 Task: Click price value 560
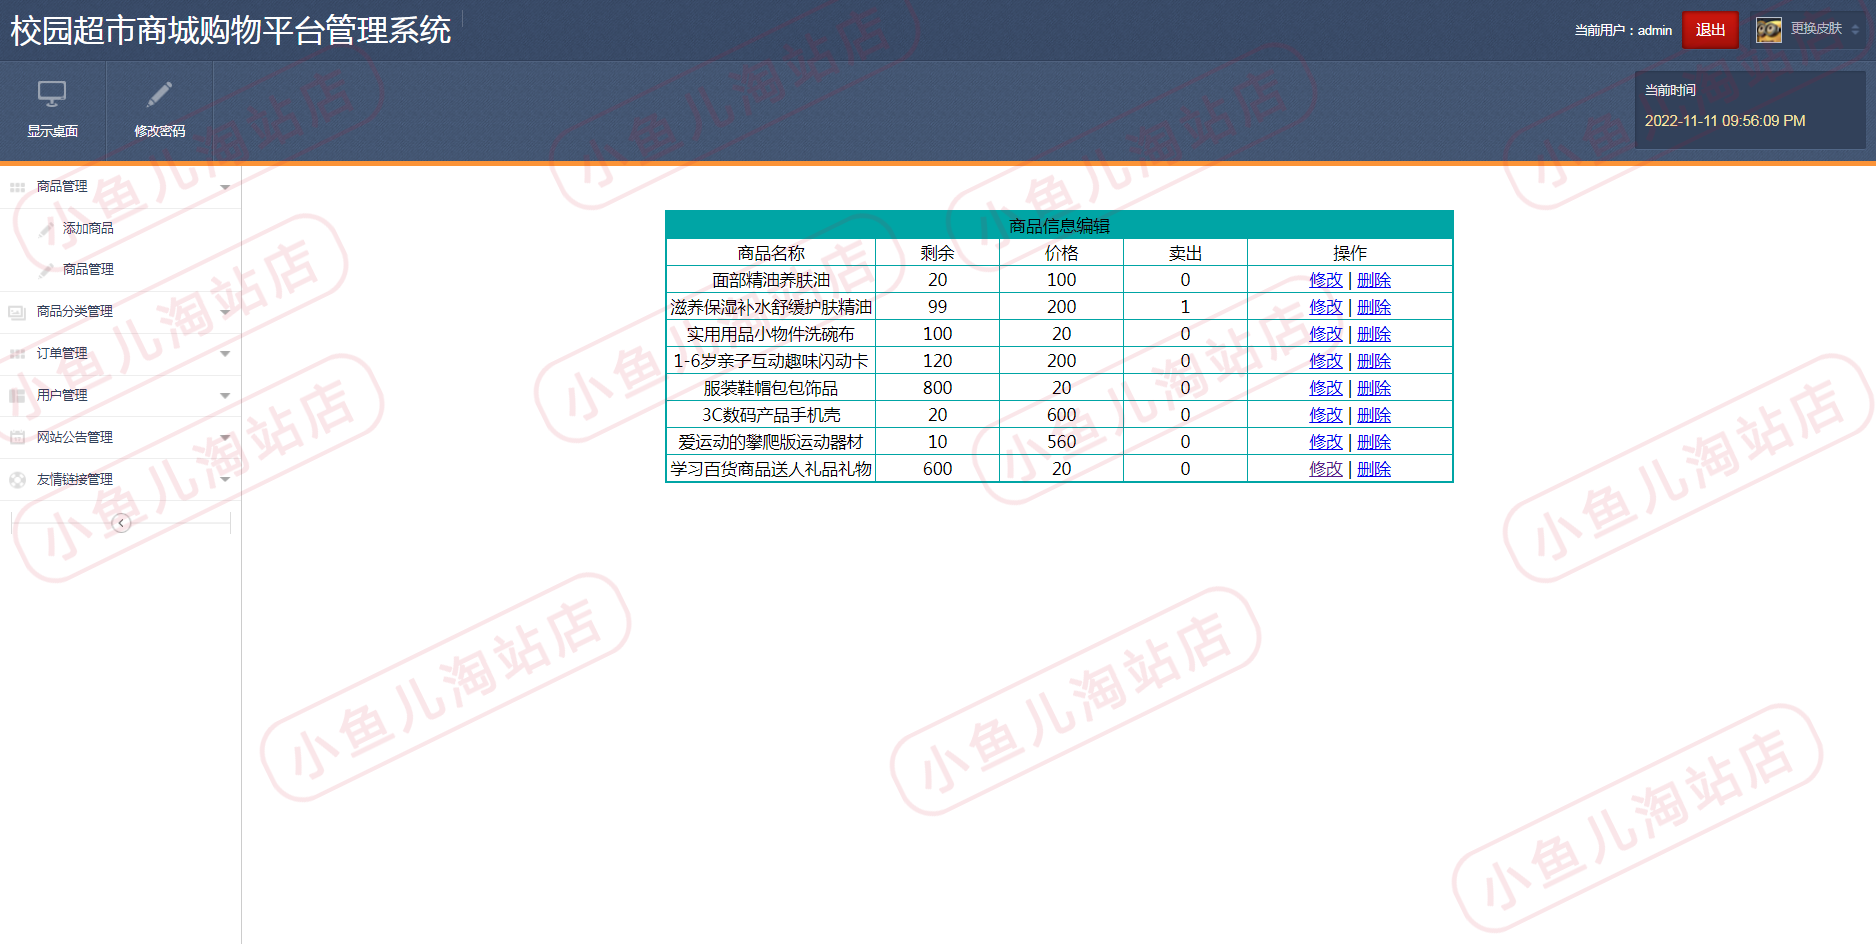(1061, 442)
